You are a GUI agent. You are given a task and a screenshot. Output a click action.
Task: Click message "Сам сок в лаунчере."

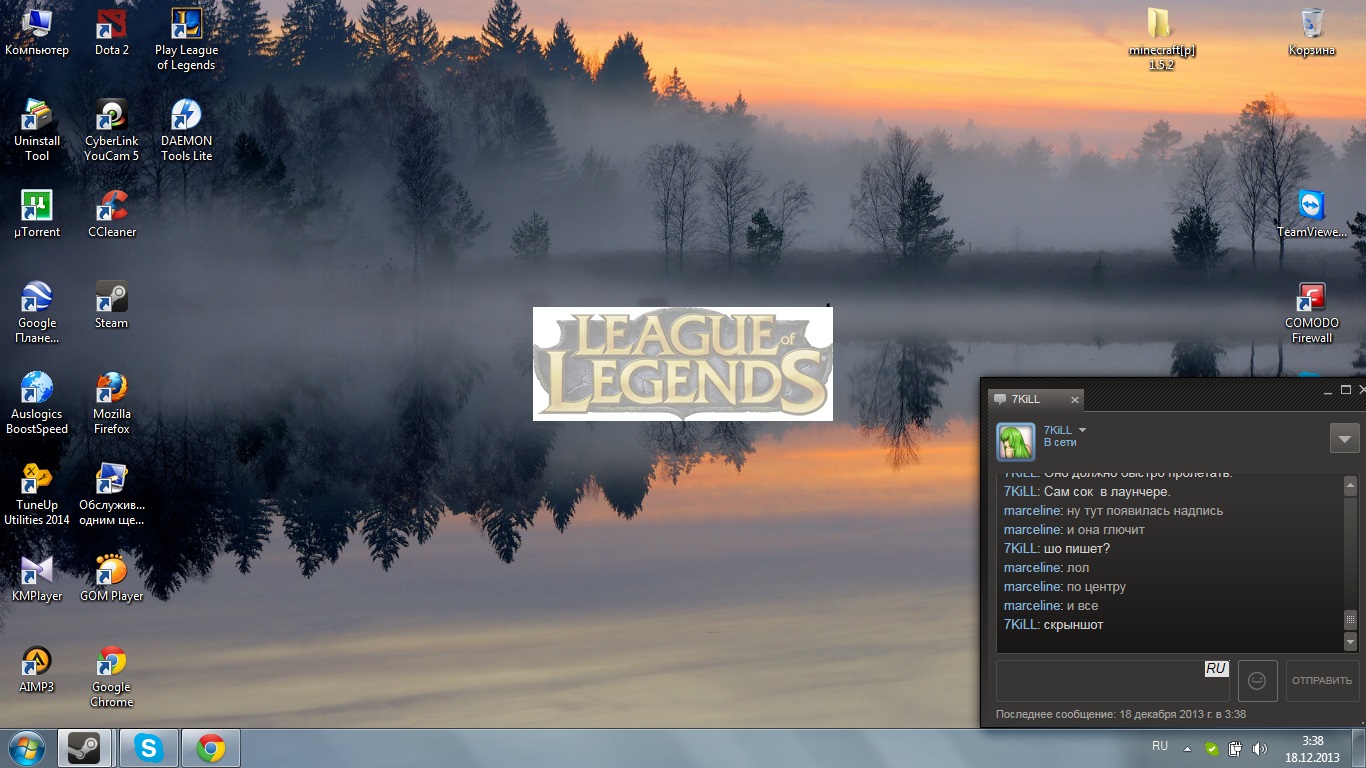[x=1106, y=492]
